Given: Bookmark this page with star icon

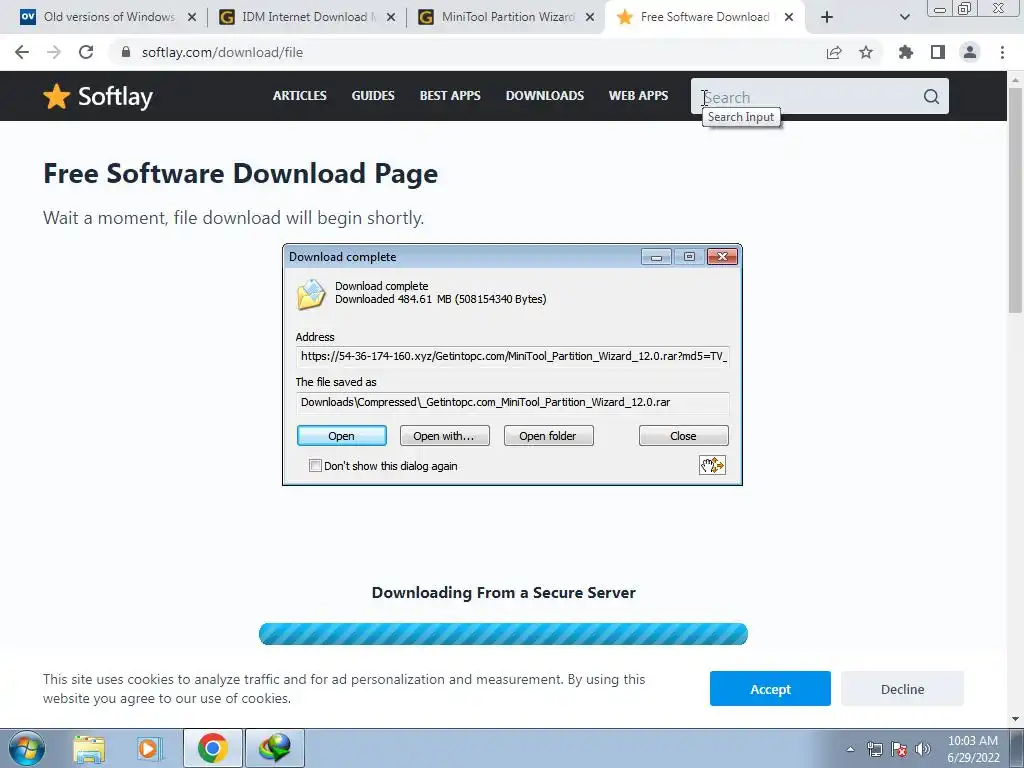Looking at the screenshot, I should (866, 52).
